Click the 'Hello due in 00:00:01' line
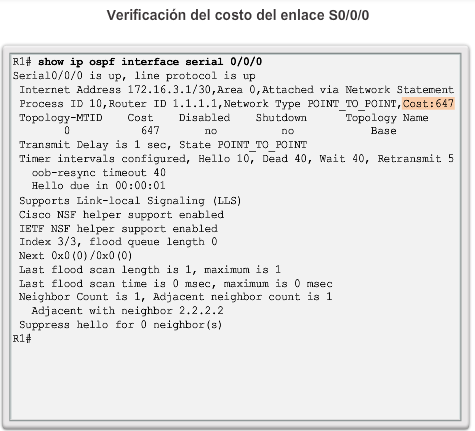Viewport: 475px width, 431px height. point(98,186)
